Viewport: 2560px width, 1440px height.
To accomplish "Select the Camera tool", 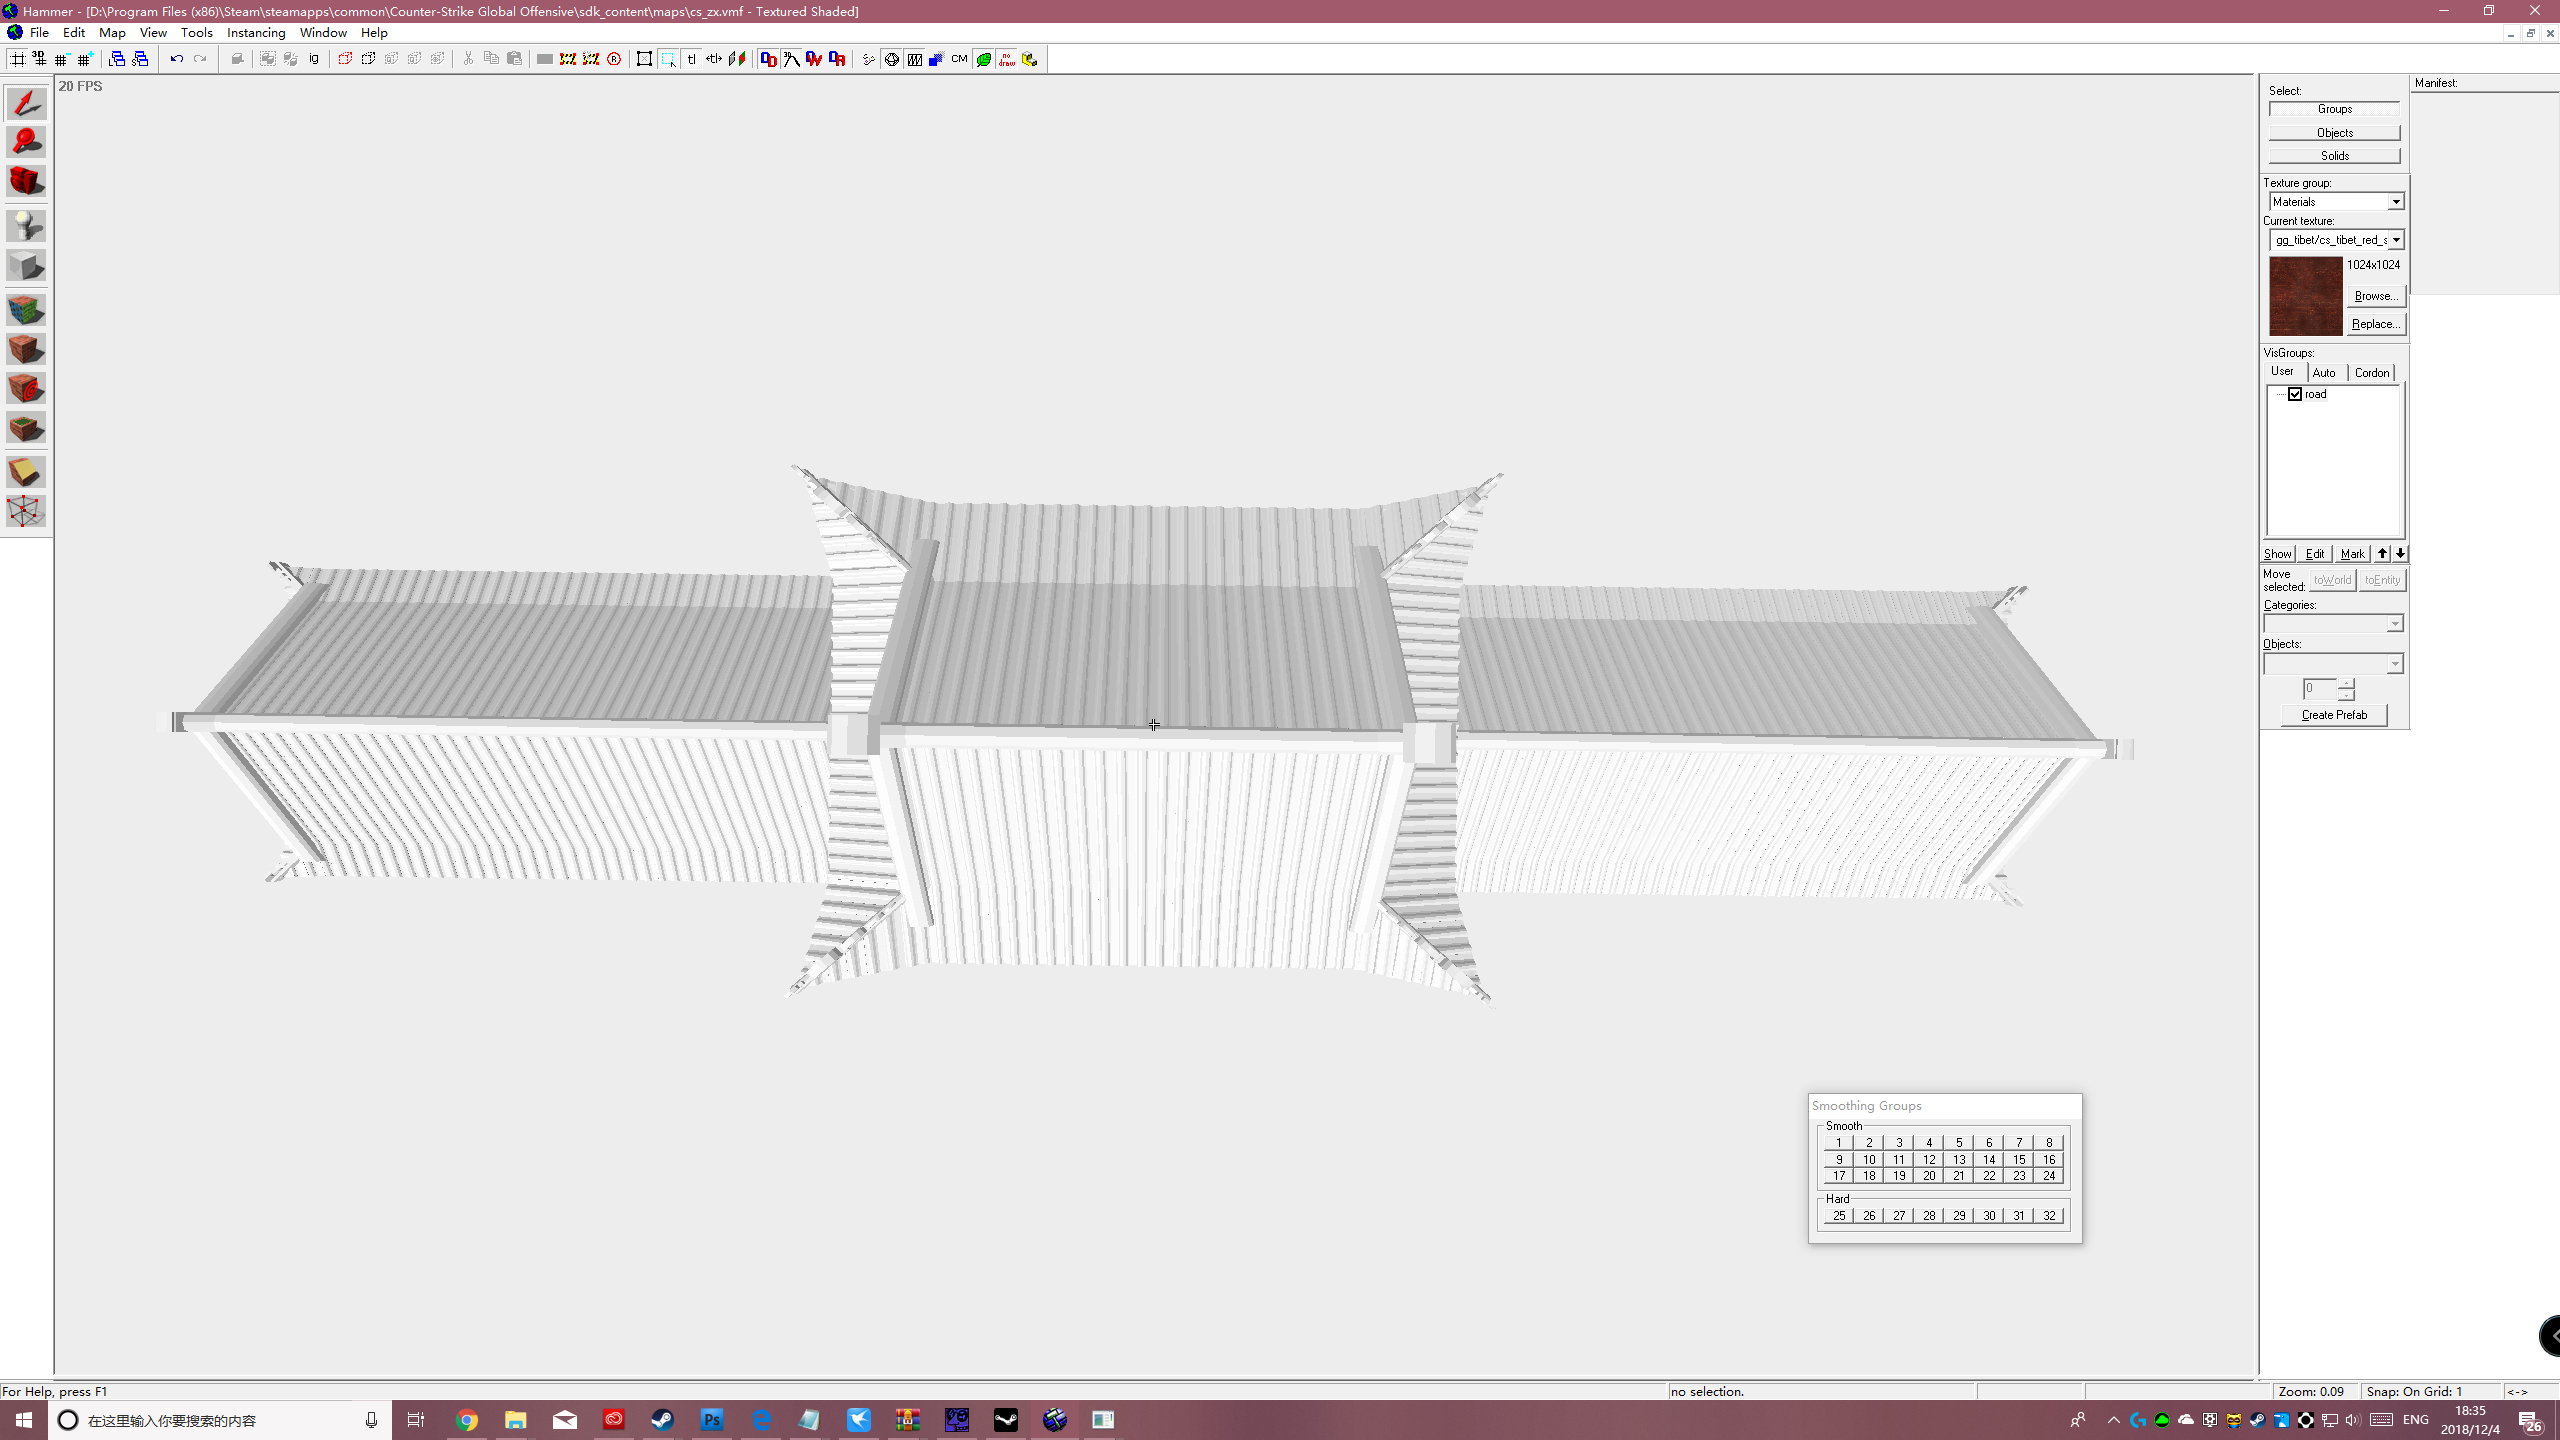I will pos(26,182).
